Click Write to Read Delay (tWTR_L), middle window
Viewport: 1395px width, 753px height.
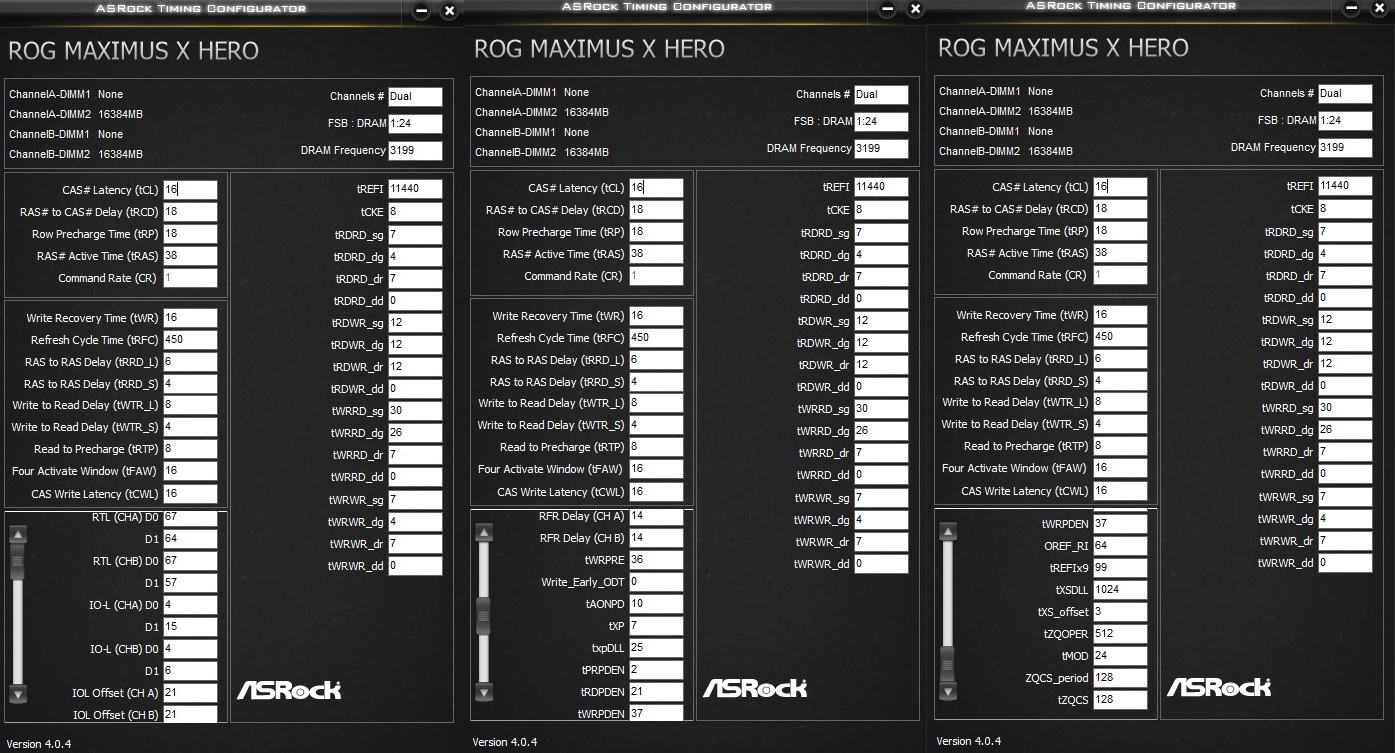click(656, 403)
